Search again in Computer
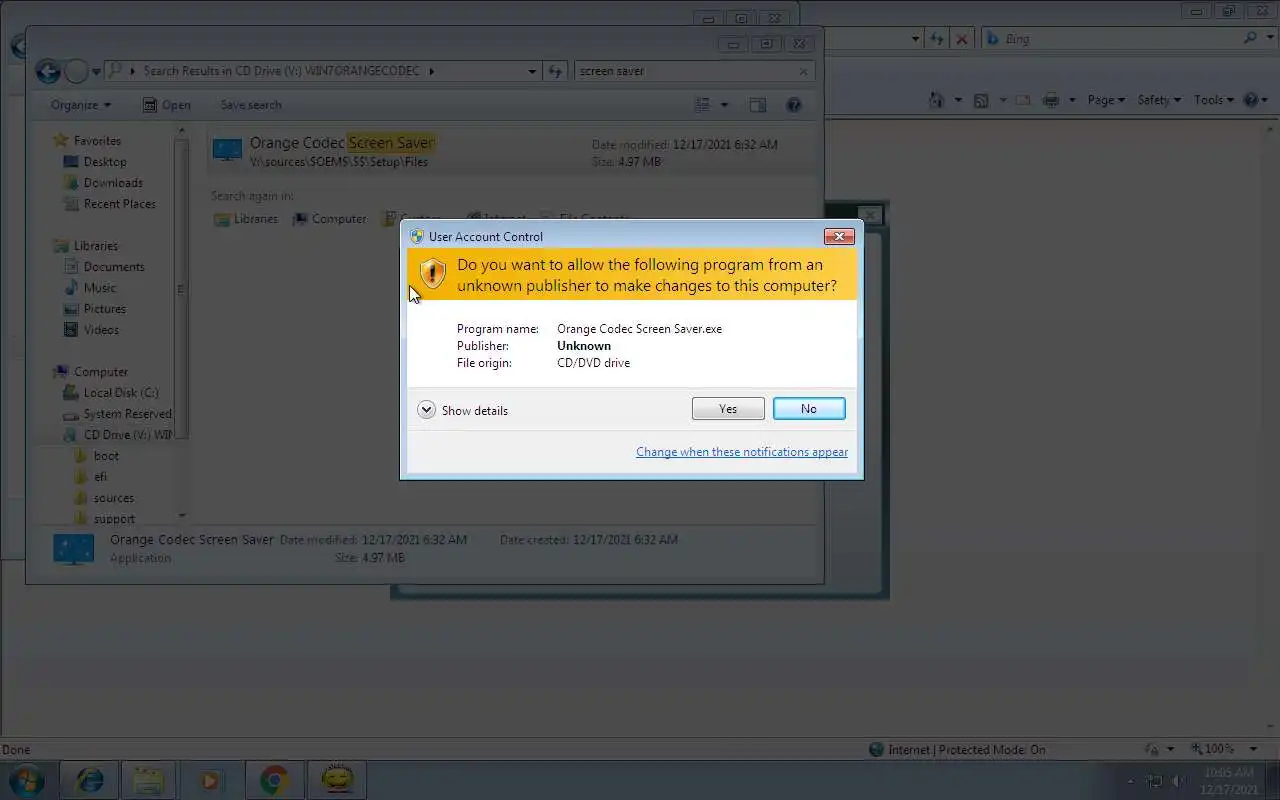 (329, 219)
